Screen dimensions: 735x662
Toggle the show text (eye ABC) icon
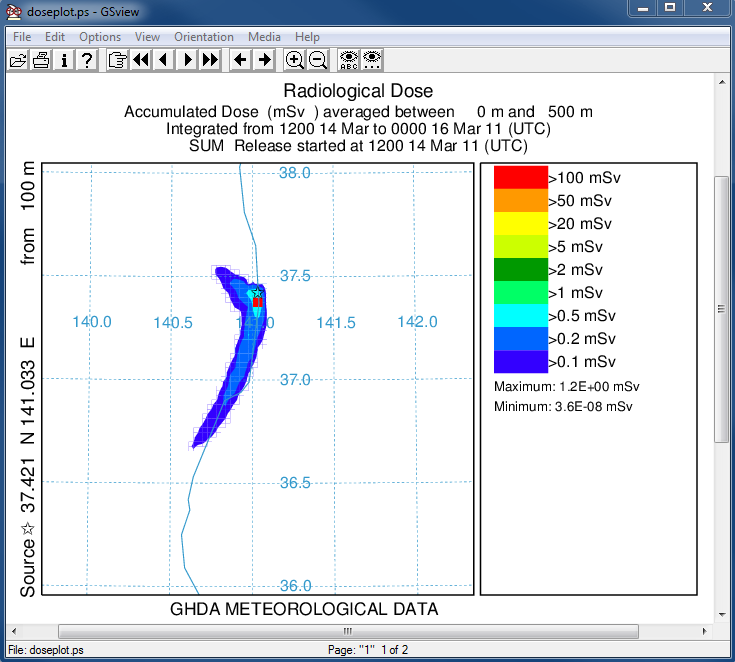click(348, 60)
